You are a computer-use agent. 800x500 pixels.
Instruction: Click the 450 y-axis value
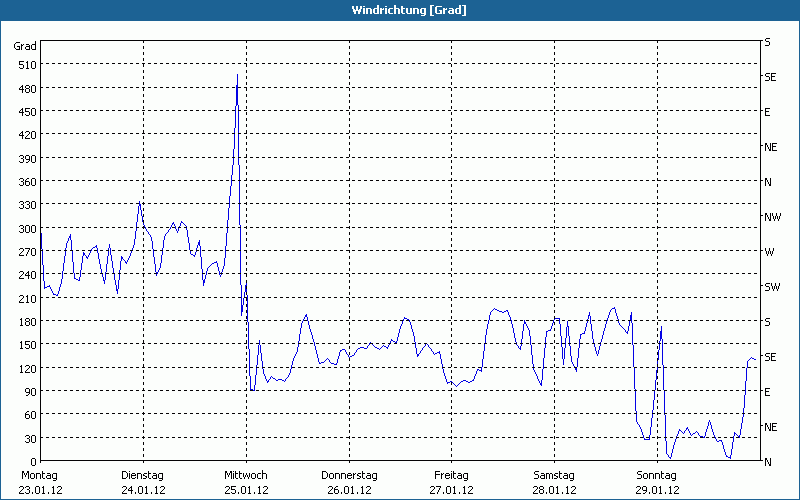tap(28, 112)
